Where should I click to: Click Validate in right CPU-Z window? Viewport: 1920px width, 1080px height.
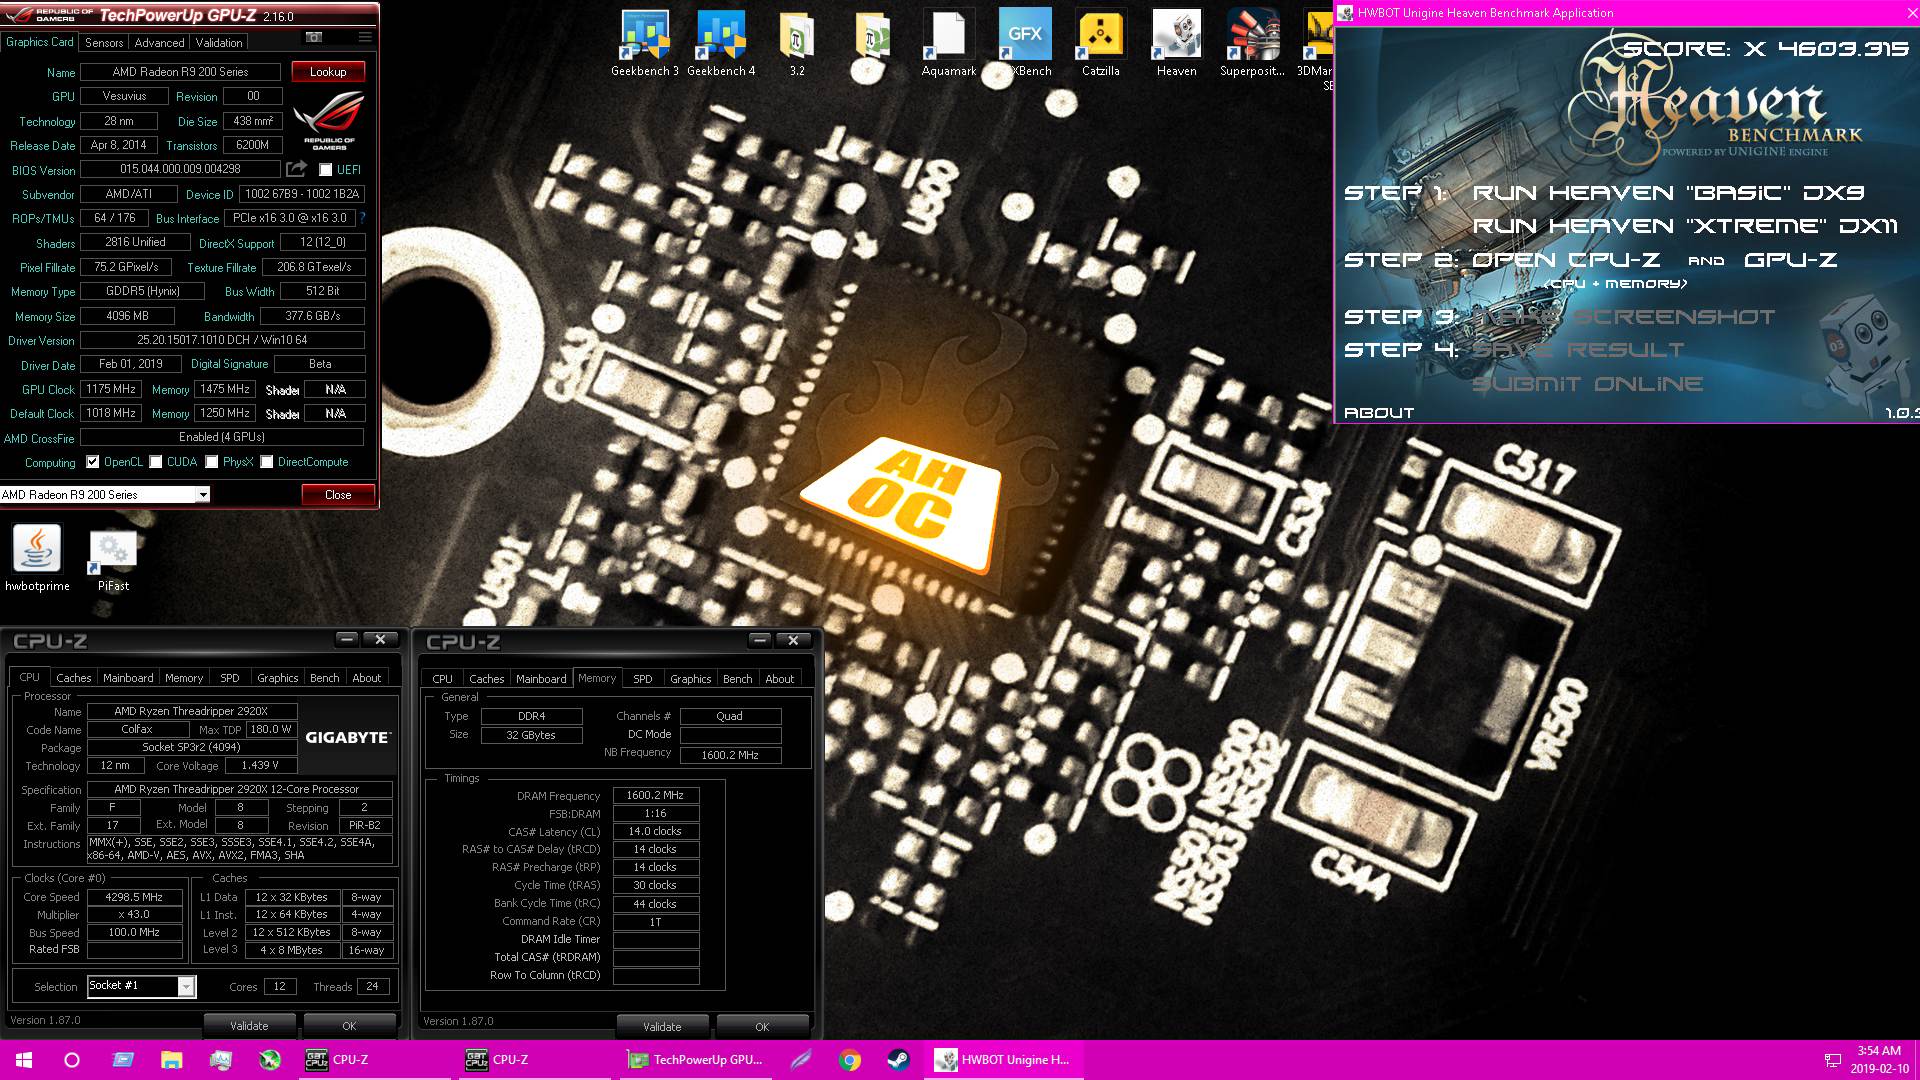click(x=662, y=1027)
